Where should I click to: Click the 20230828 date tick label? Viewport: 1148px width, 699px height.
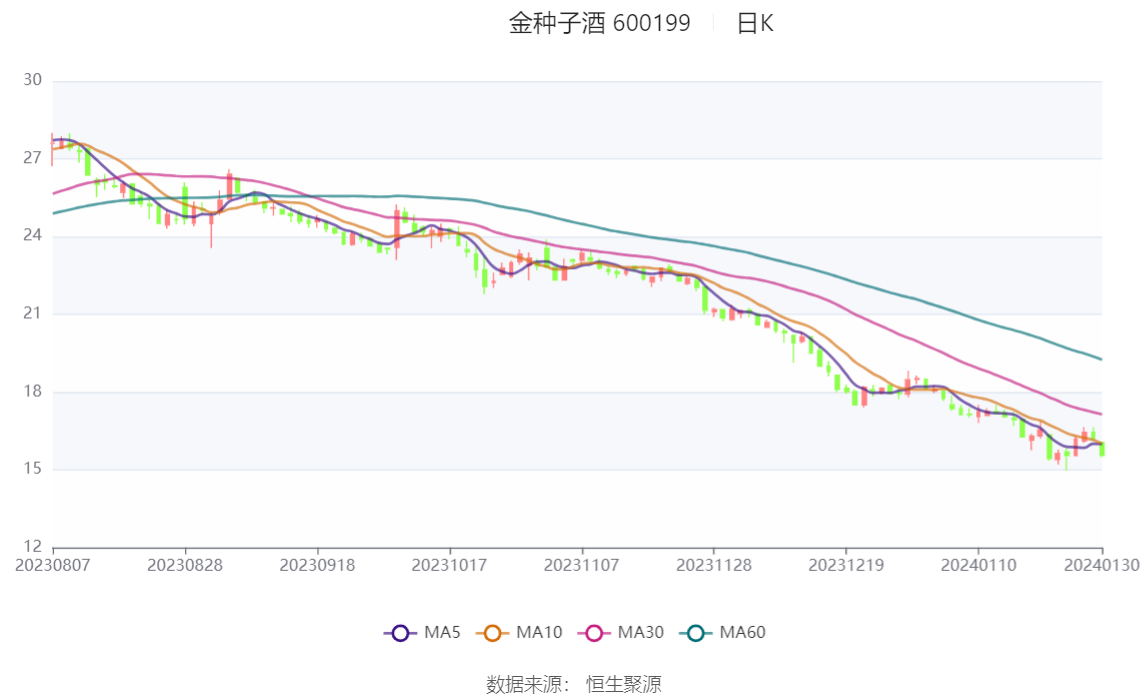(x=185, y=565)
